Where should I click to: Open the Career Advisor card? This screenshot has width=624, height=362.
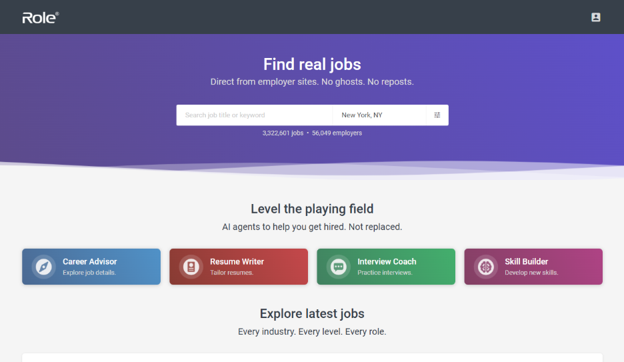pos(91,267)
